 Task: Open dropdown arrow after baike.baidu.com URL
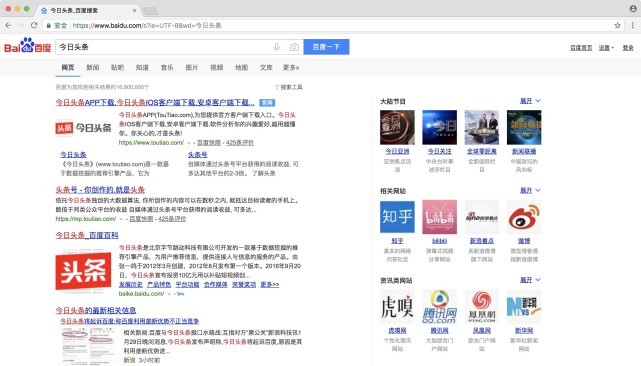(169, 294)
